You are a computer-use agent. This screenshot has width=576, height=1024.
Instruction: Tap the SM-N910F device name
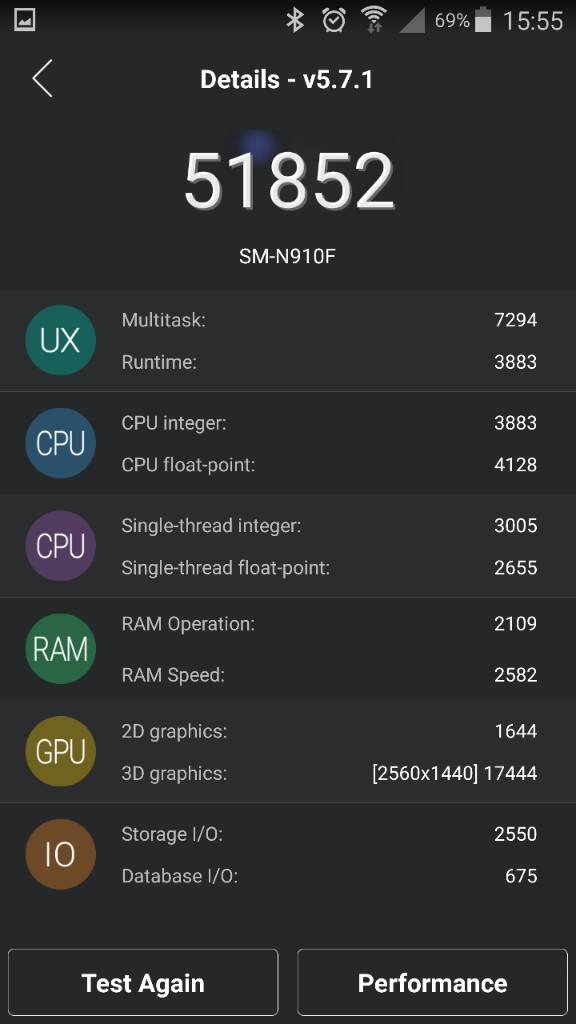pos(287,255)
